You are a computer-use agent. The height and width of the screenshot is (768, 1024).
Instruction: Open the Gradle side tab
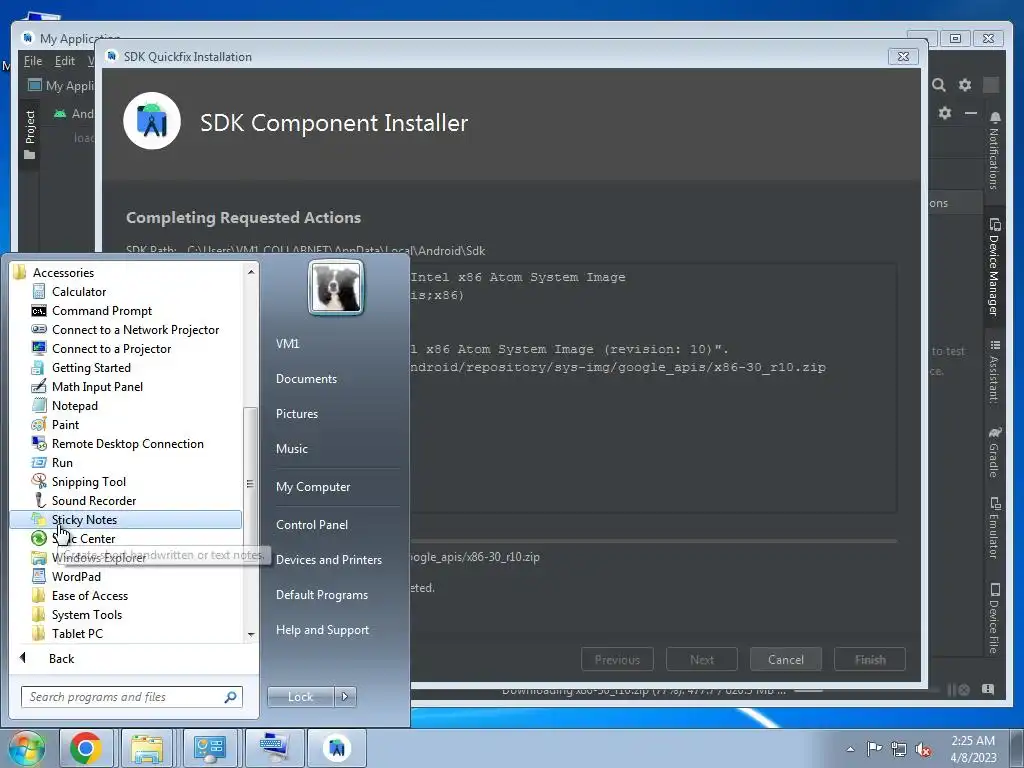click(994, 452)
